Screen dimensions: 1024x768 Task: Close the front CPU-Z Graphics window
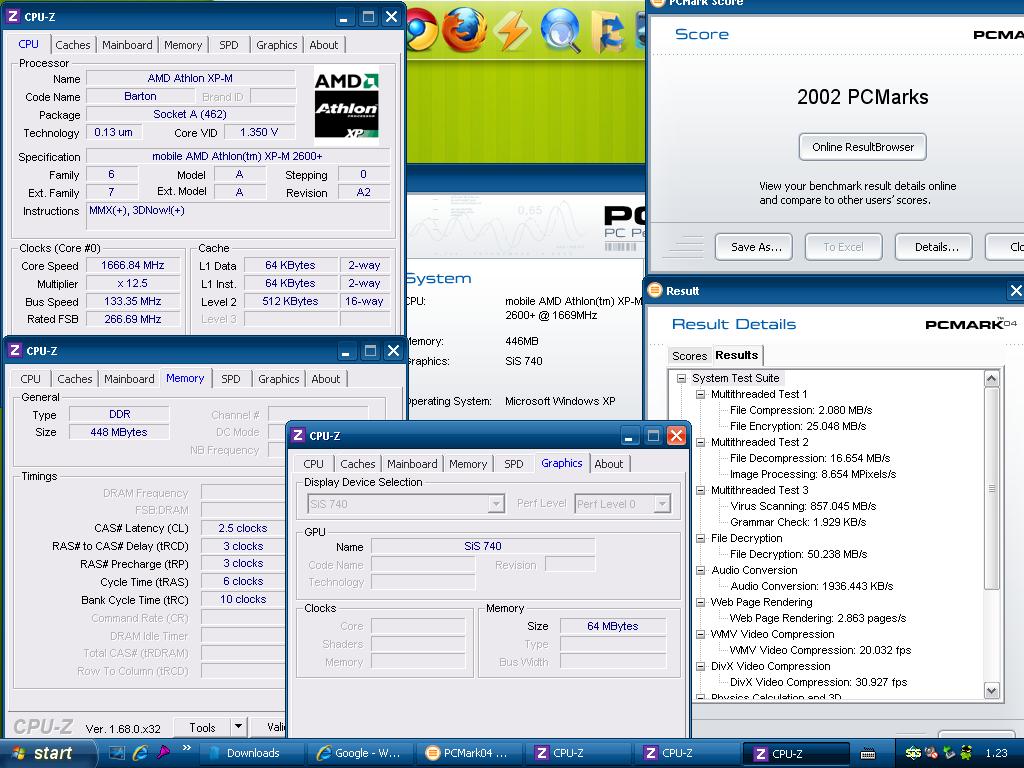pyautogui.click(x=676, y=436)
